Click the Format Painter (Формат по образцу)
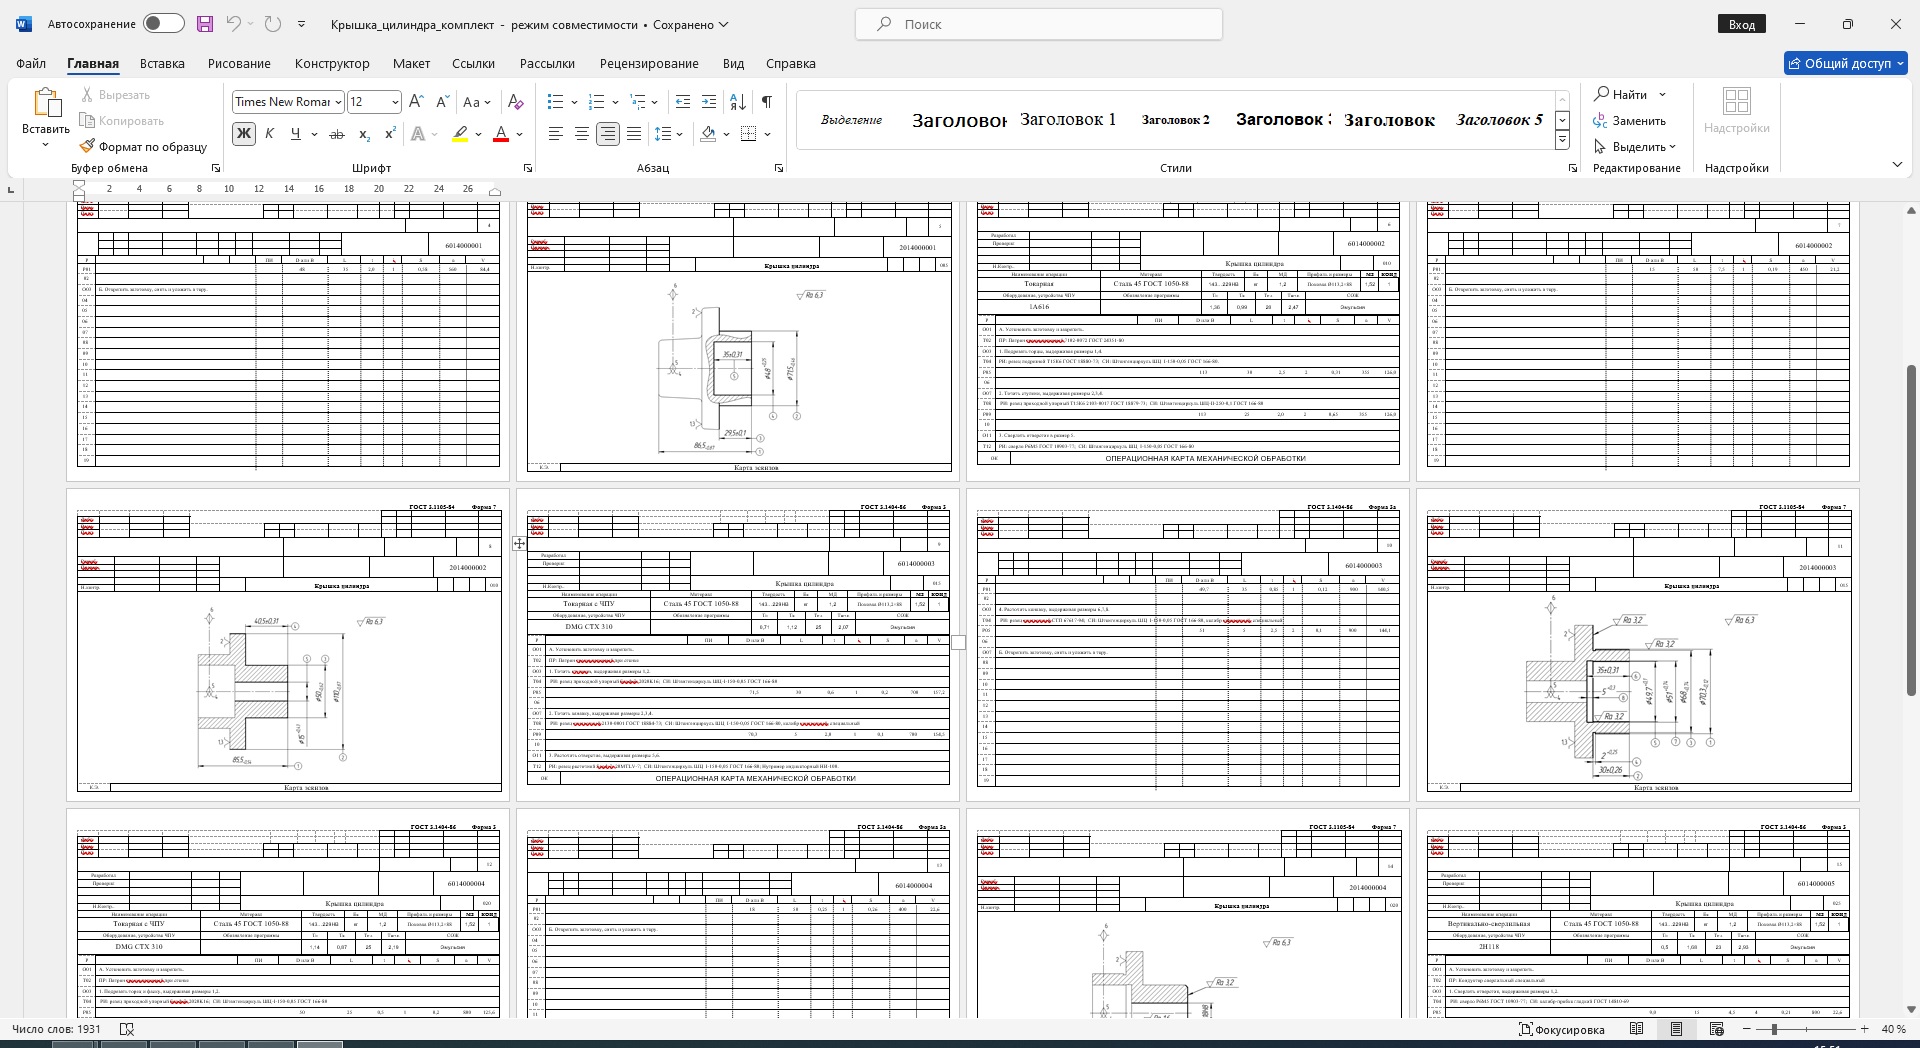This screenshot has width=1920, height=1048. (x=143, y=146)
